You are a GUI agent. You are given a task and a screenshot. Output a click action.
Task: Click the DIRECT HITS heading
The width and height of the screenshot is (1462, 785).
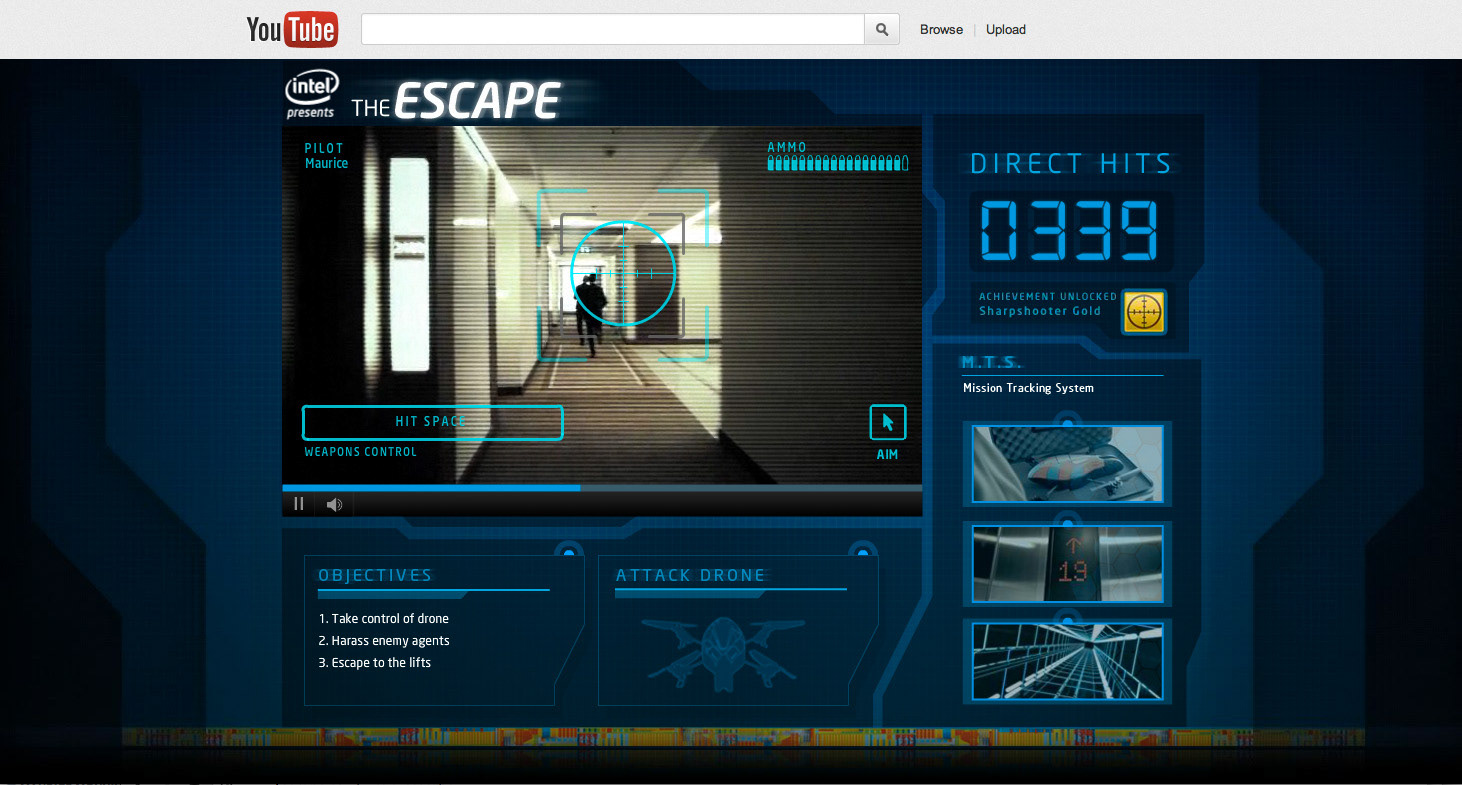click(1071, 164)
